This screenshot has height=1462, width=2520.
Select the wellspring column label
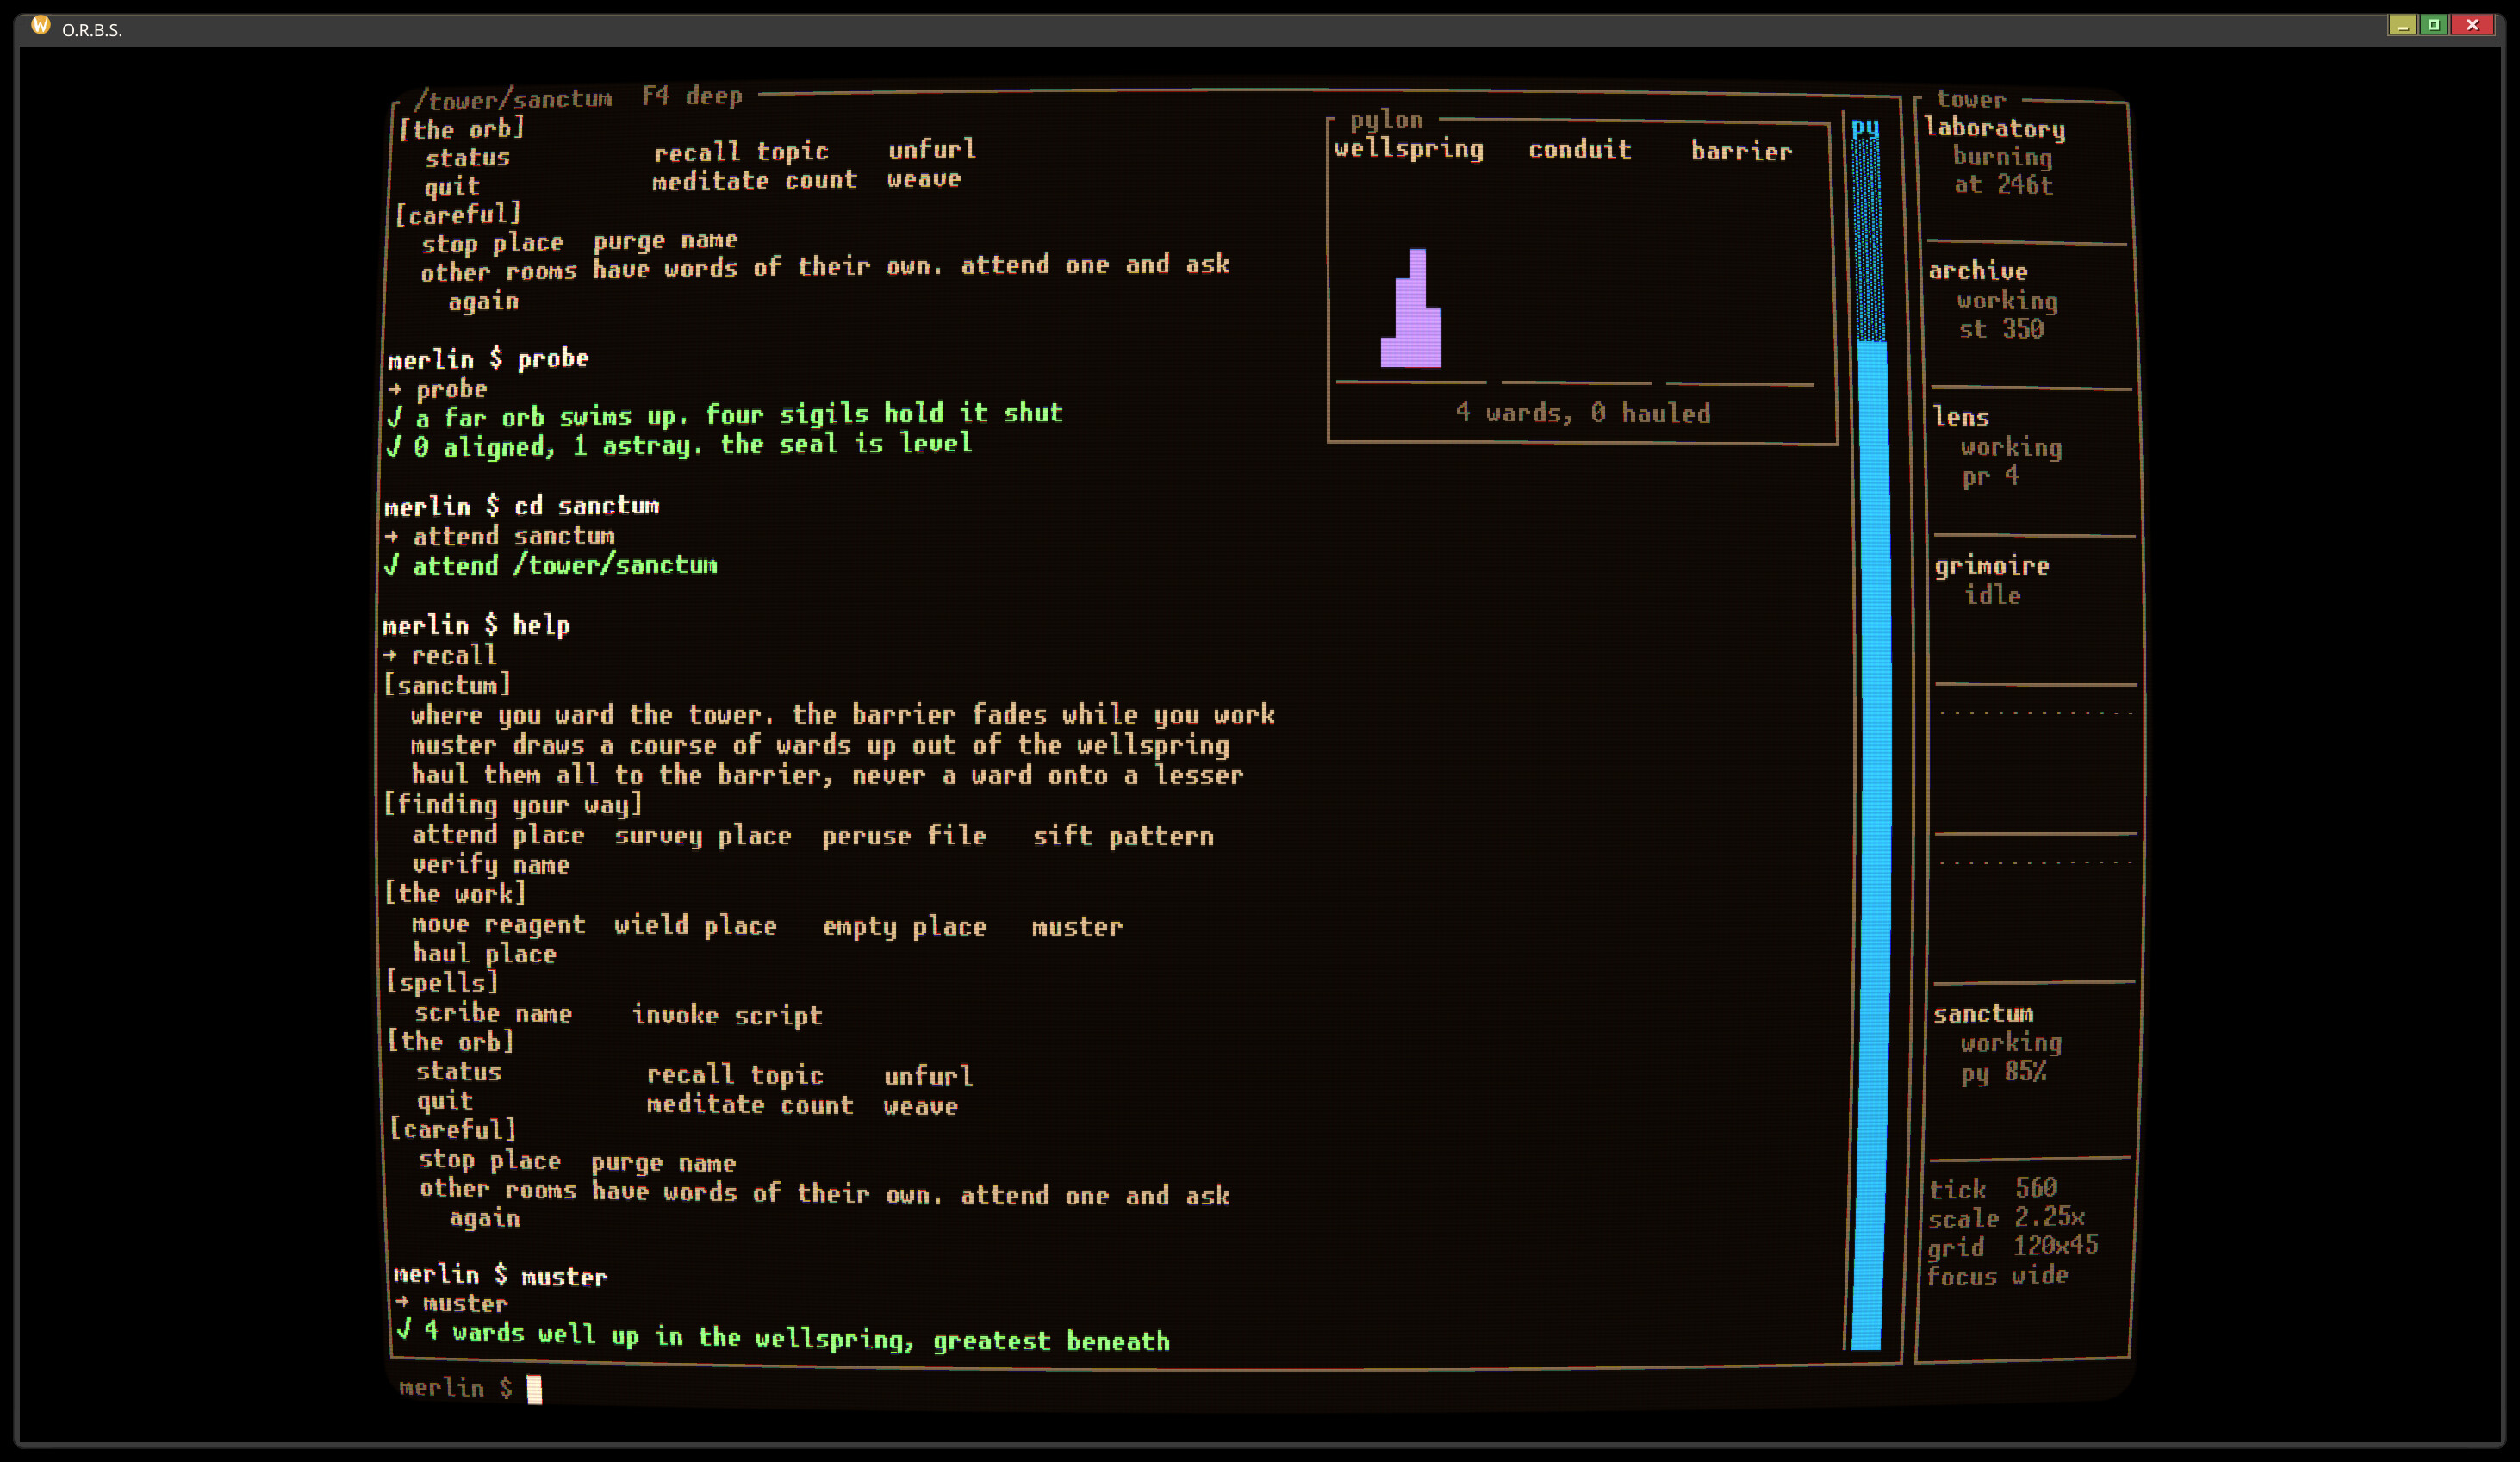pos(1409,150)
